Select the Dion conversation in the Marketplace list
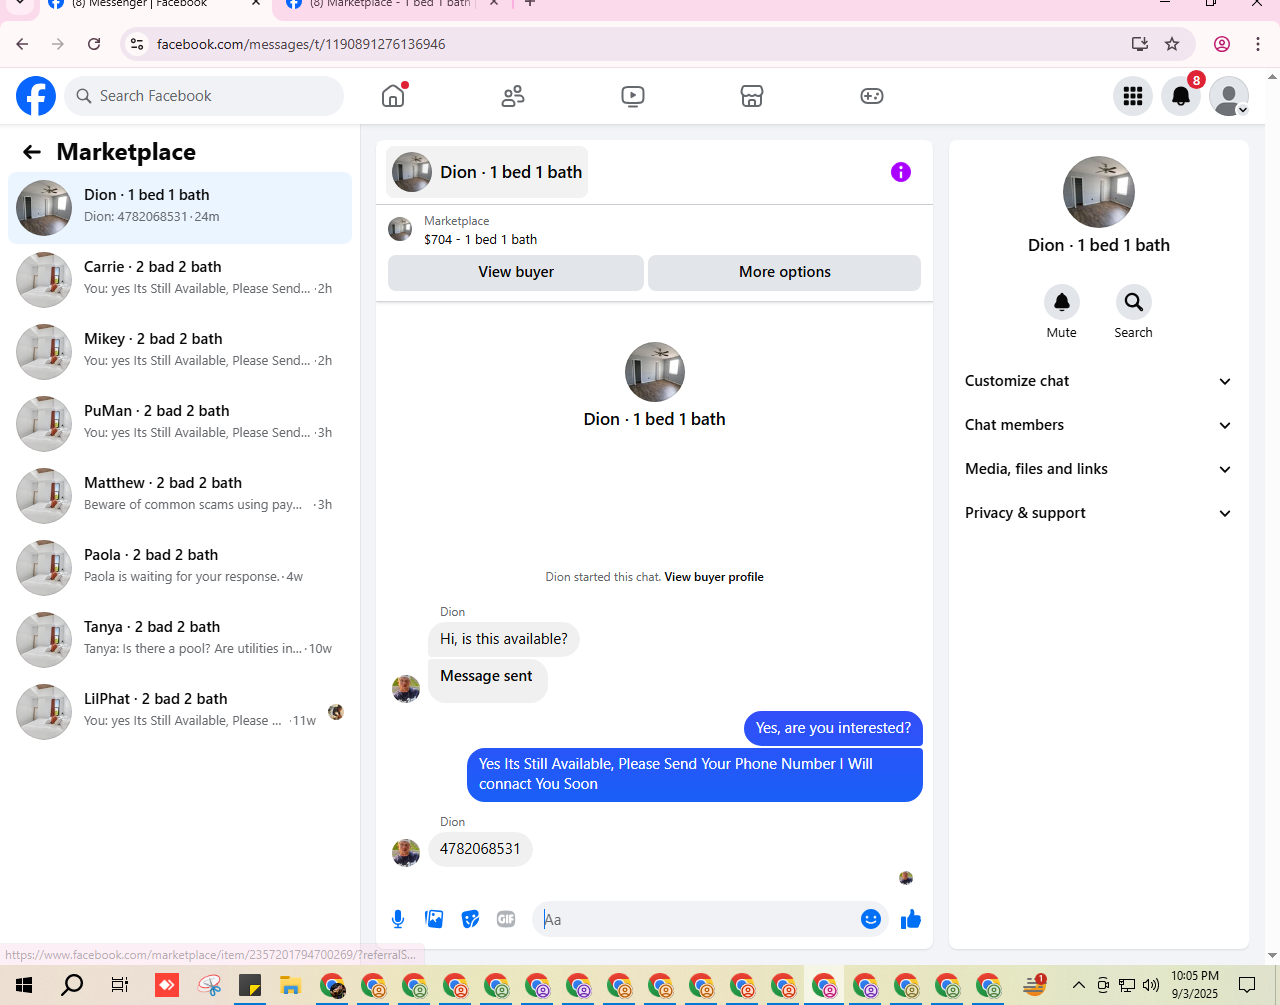This screenshot has width=1280, height=1005. [180, 208]
